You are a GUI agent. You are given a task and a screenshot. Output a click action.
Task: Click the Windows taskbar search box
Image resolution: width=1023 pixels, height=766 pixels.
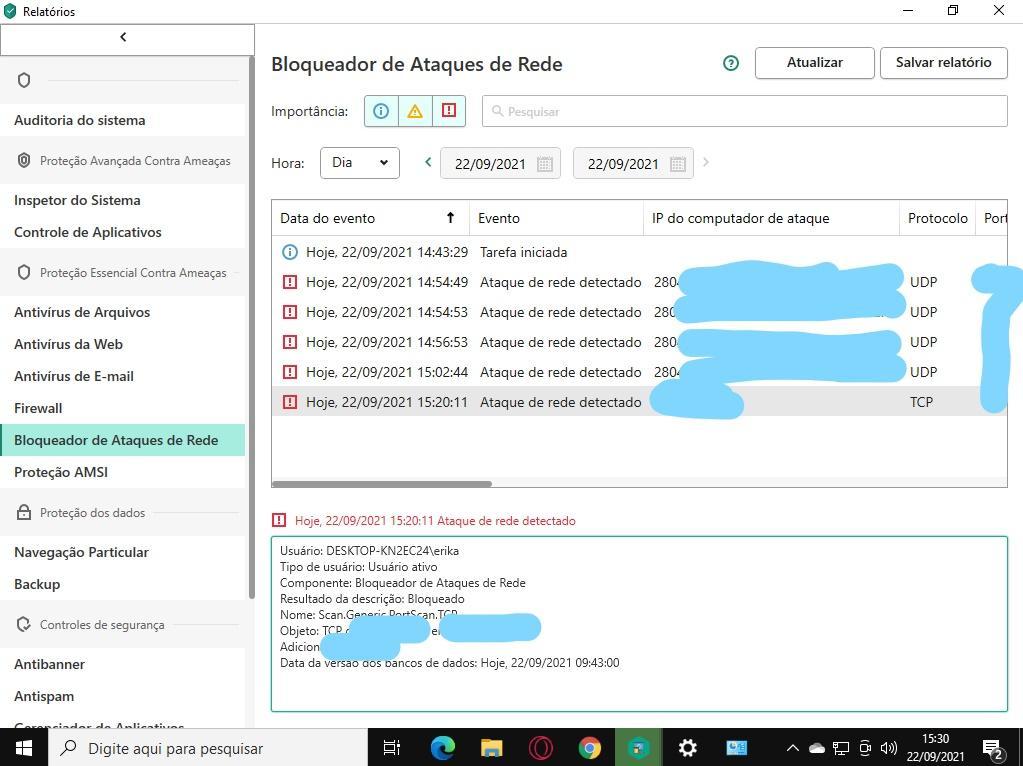(207, 748)
